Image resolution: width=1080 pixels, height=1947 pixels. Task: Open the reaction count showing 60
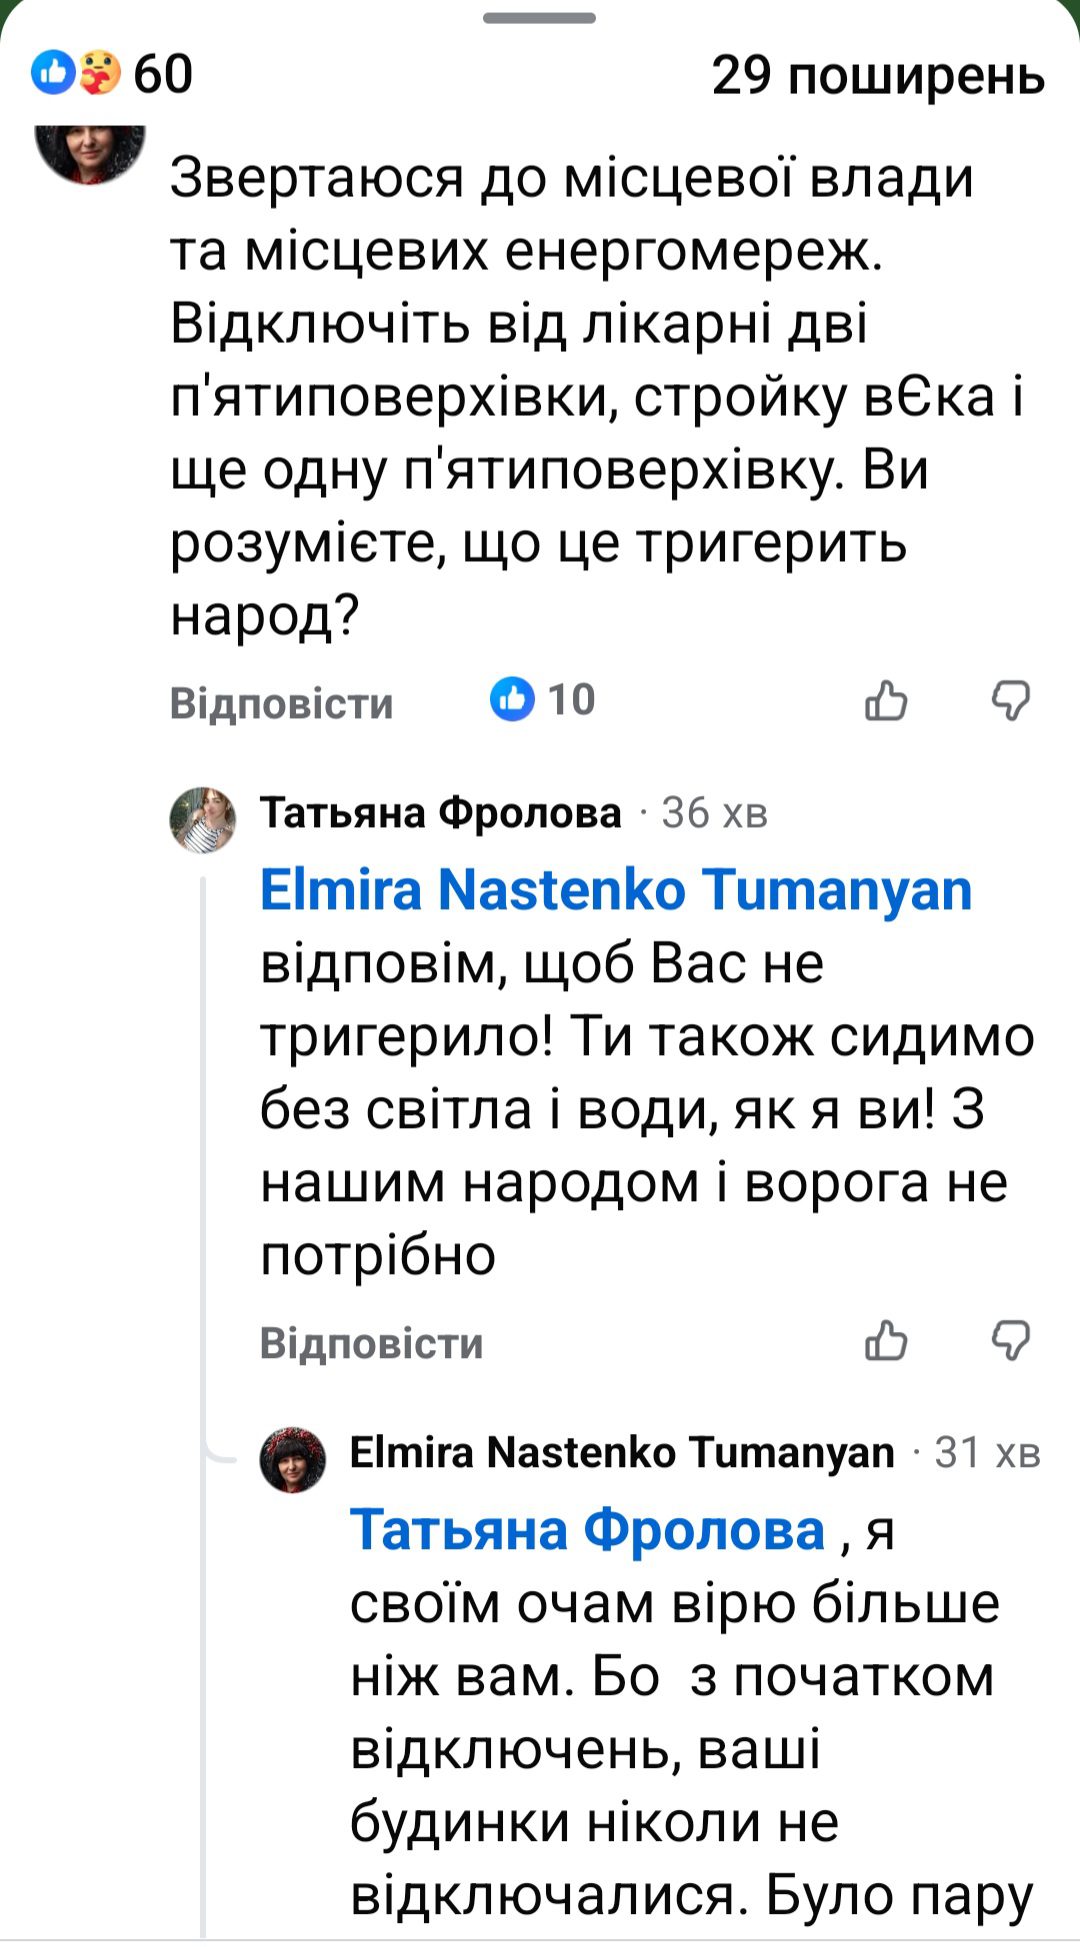[x=162, y=71]
